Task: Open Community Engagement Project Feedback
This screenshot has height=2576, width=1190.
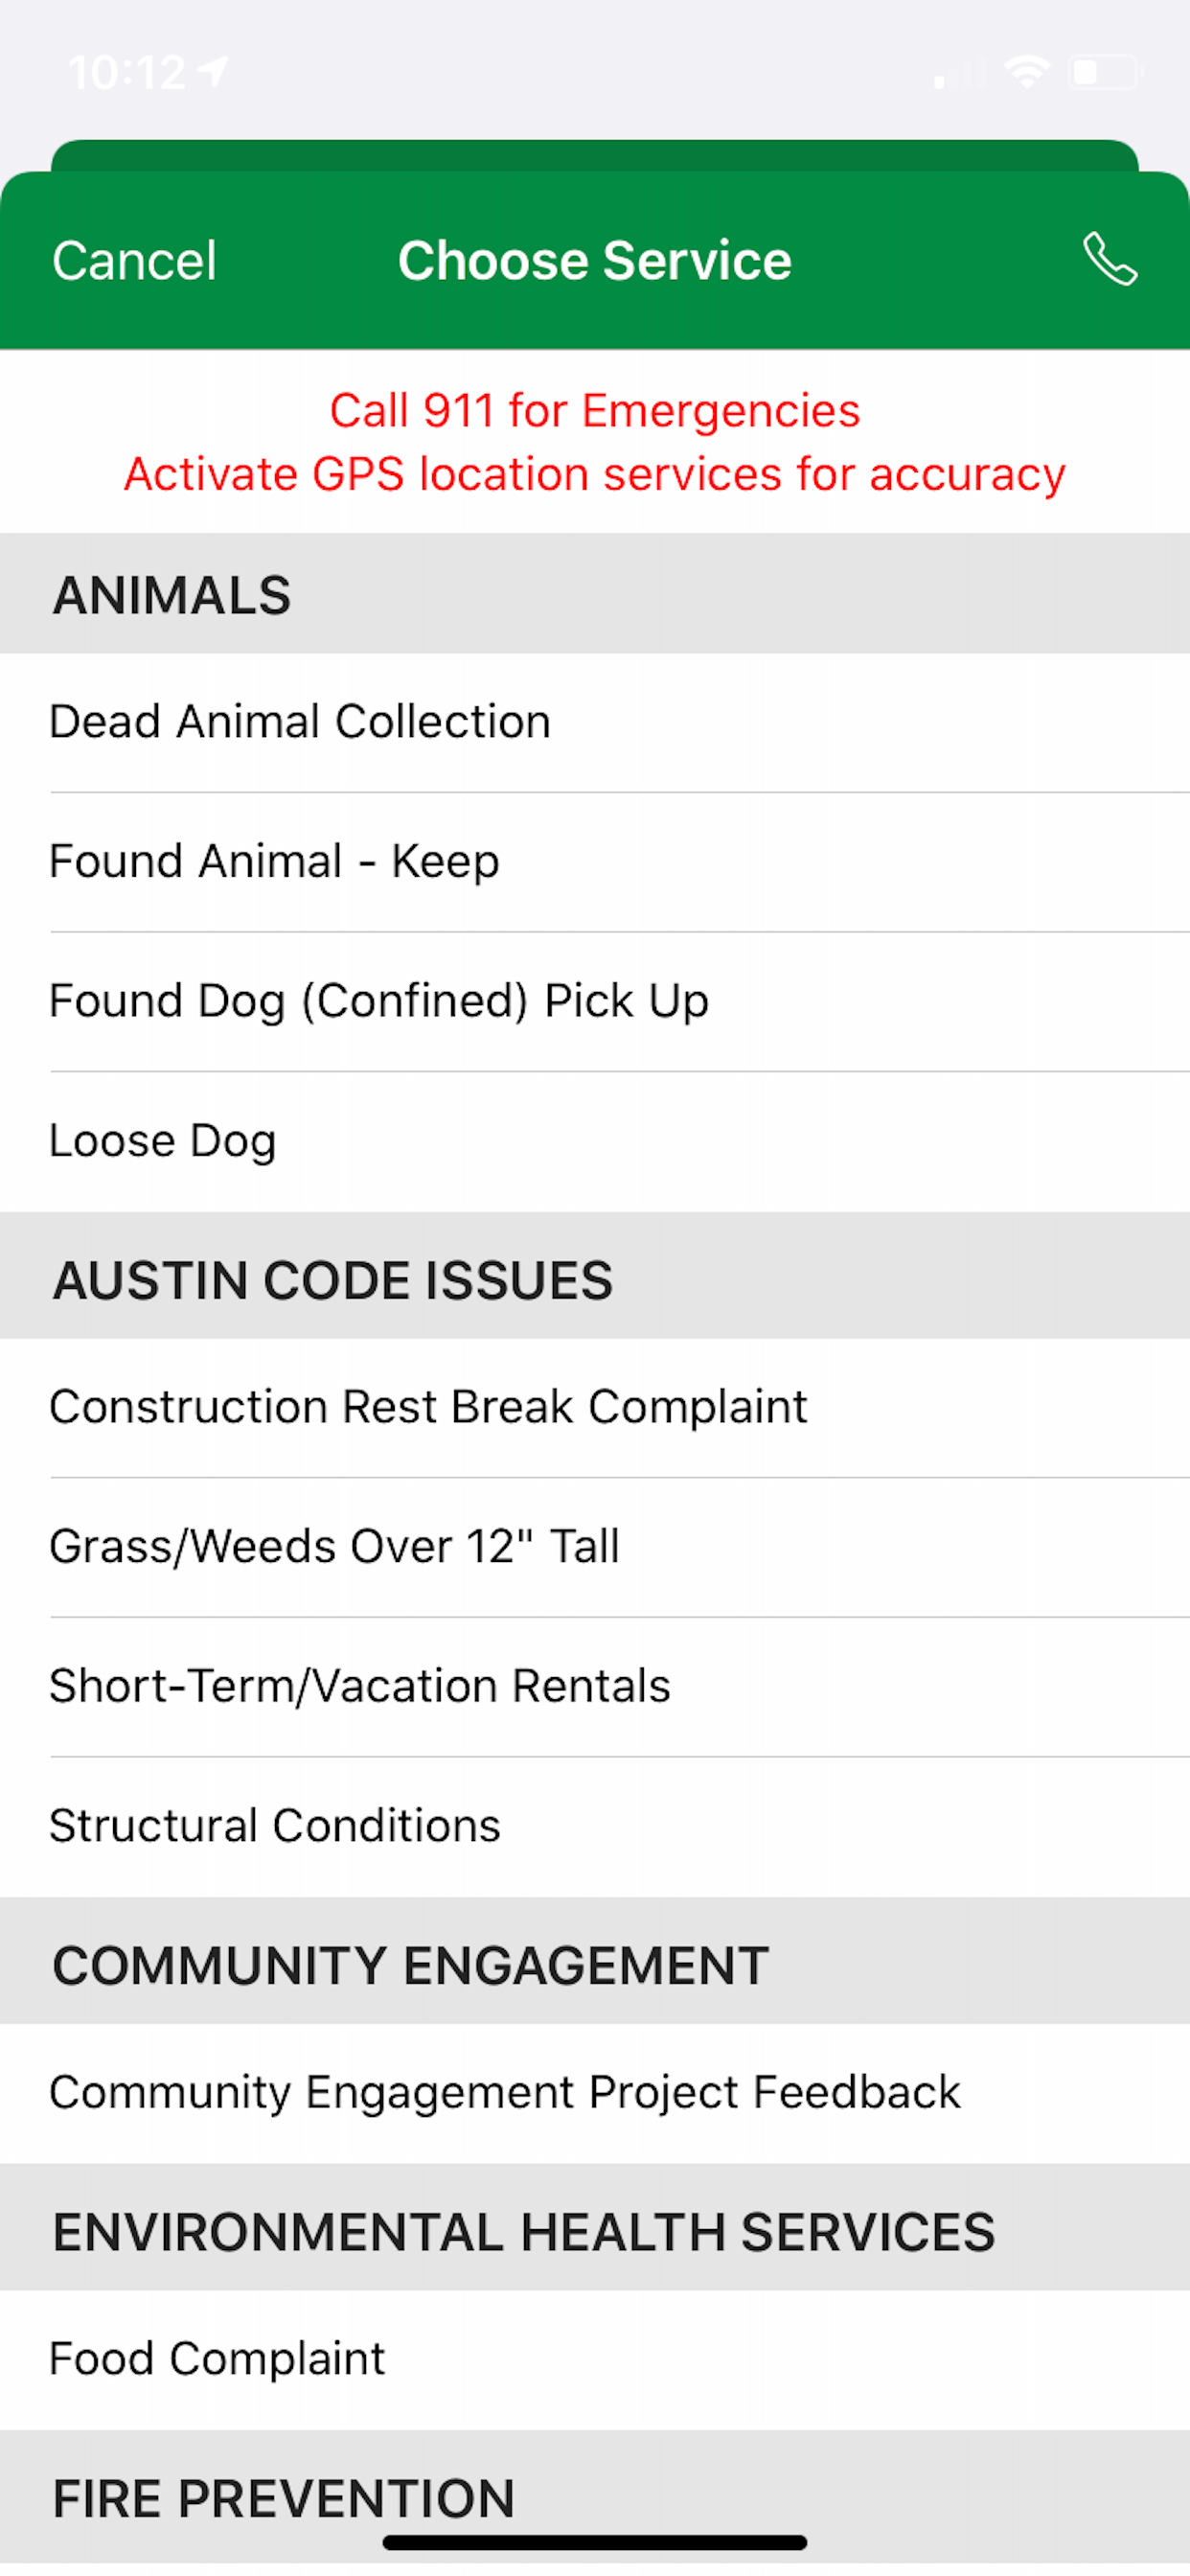Action: point(505,2092)
